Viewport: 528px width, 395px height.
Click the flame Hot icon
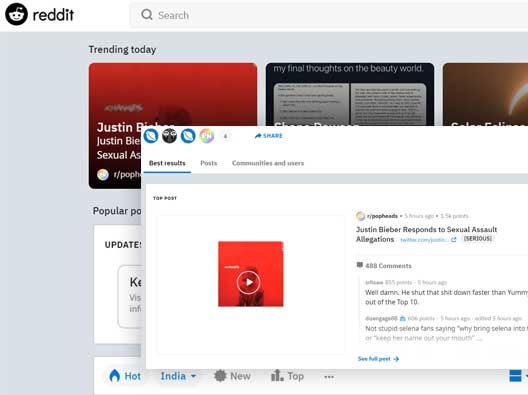(114, 375)
